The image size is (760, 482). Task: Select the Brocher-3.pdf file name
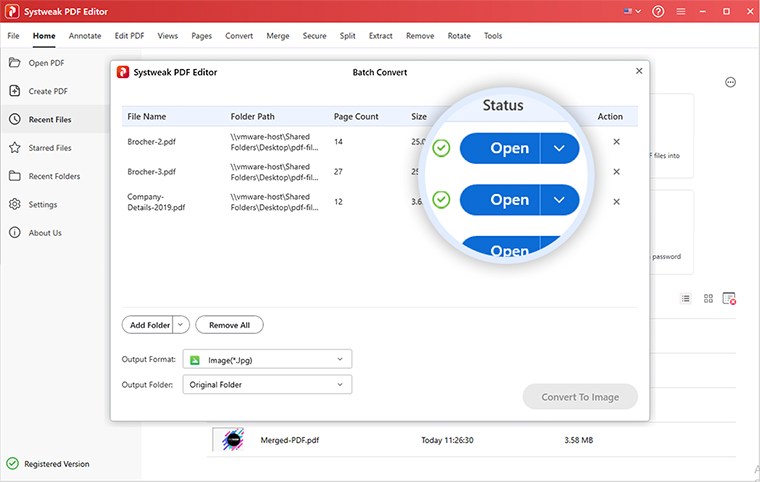coord(151,172)
